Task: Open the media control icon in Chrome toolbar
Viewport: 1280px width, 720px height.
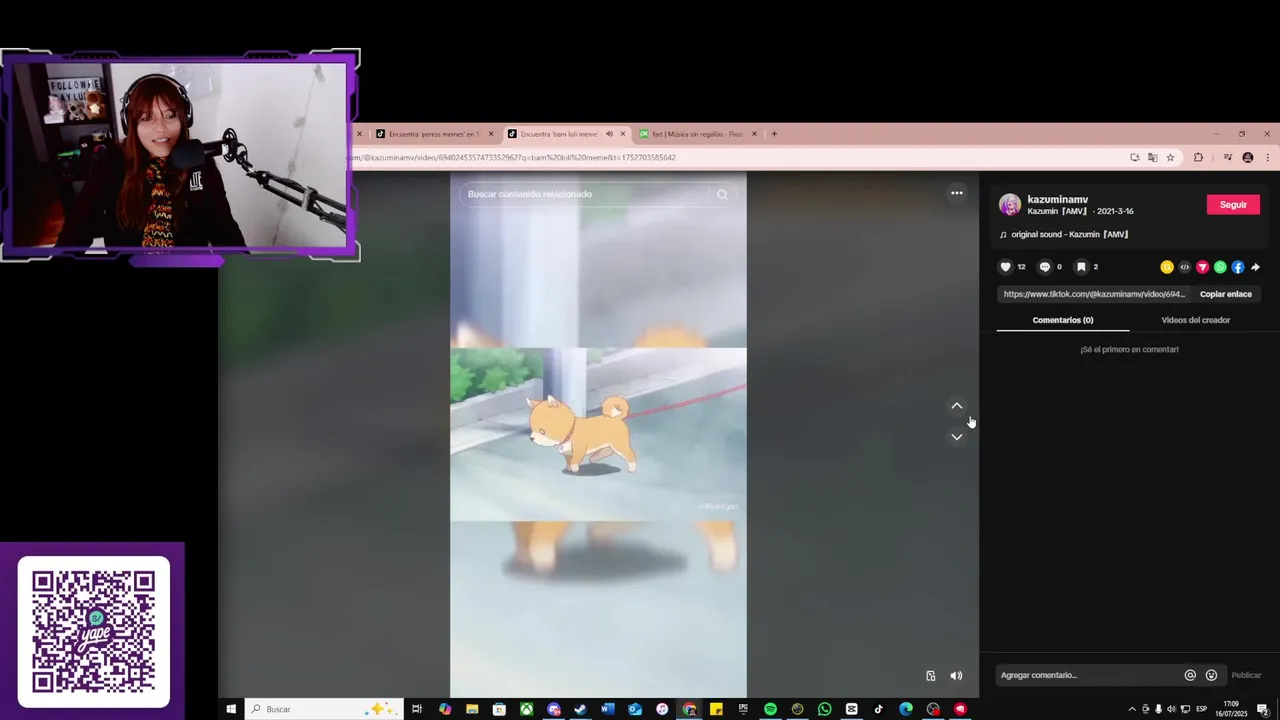Action: (1228, 157)
